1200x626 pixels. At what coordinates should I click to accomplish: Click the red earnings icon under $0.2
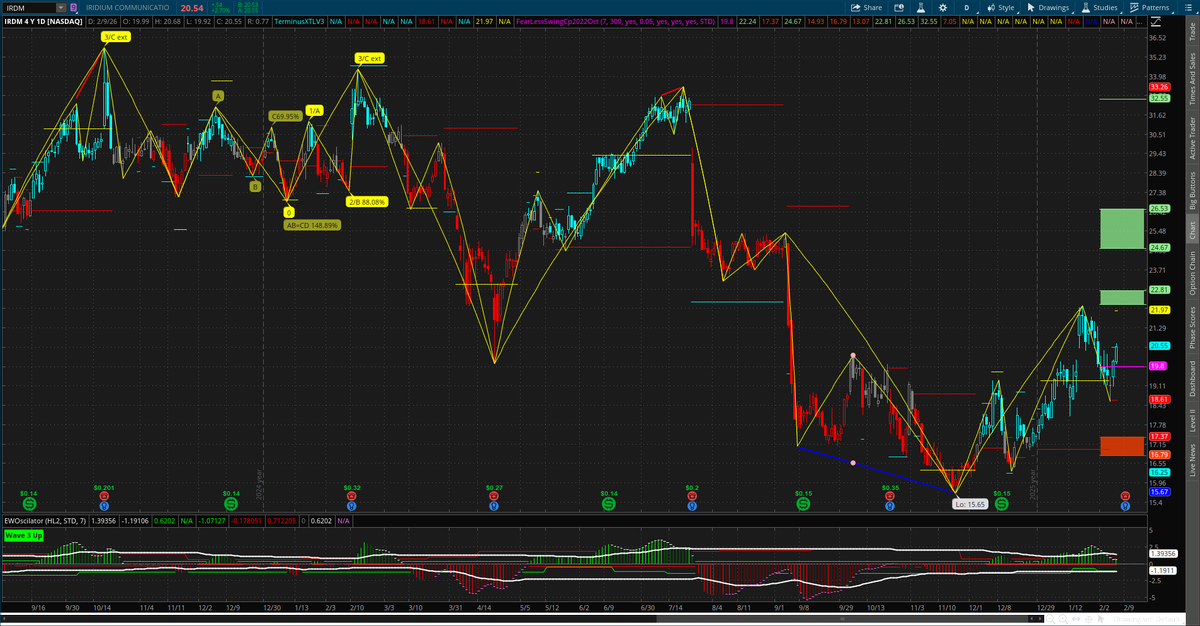coord(691,496)
